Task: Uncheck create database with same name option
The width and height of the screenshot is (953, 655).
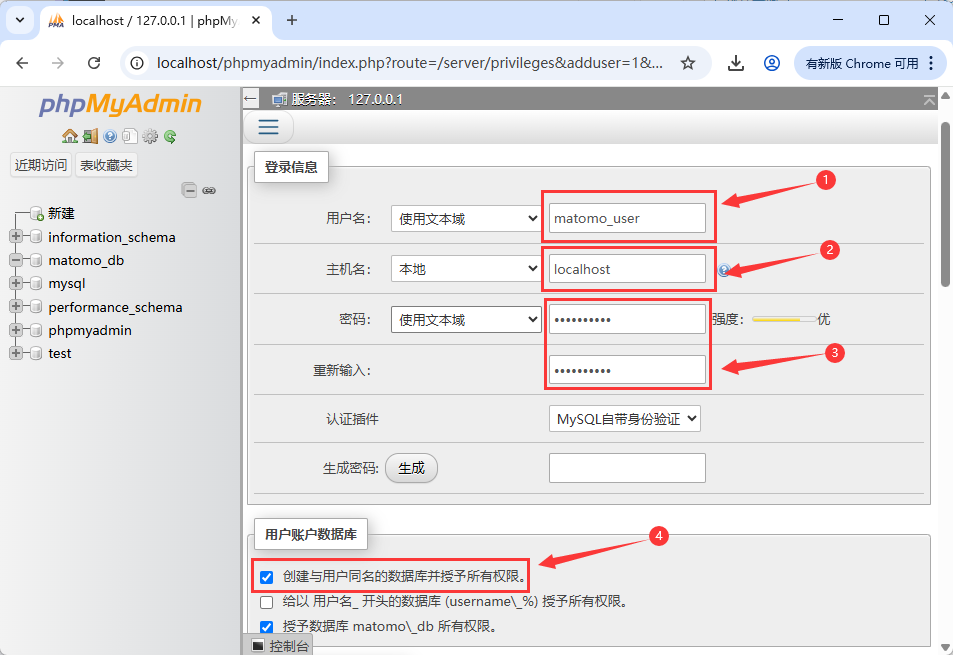Action: pyautogui.click(x=266, y=577)
